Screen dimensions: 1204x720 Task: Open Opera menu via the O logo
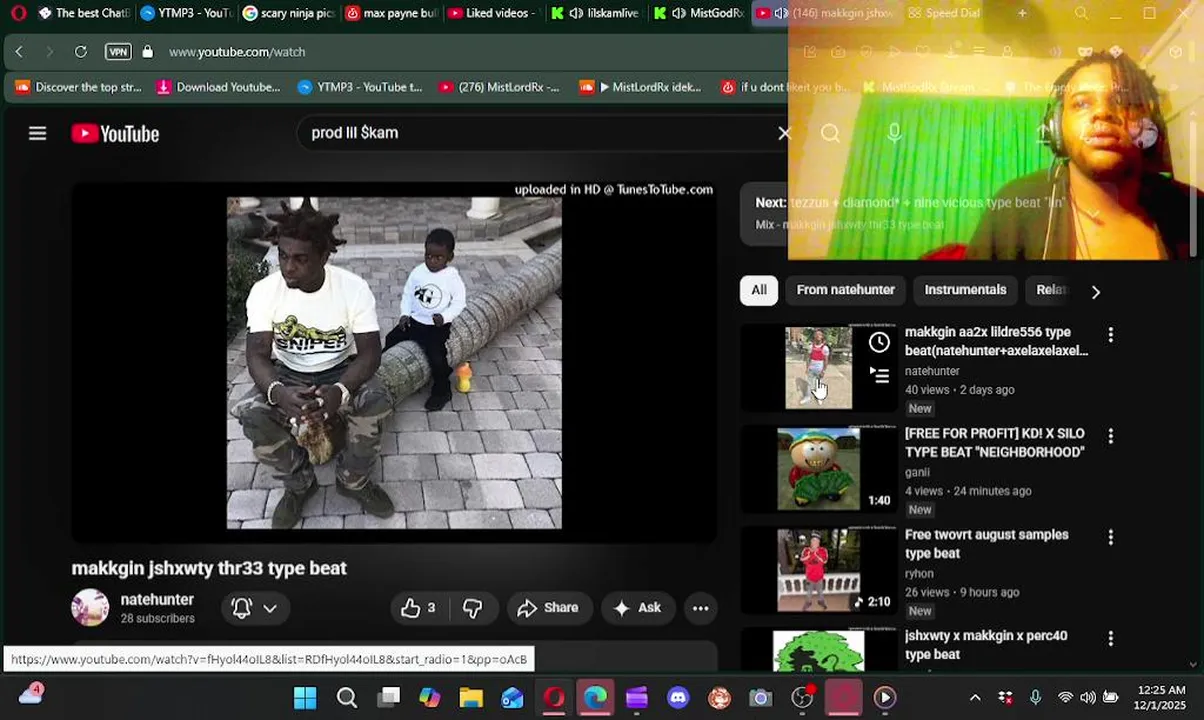[x=18, y=13]
